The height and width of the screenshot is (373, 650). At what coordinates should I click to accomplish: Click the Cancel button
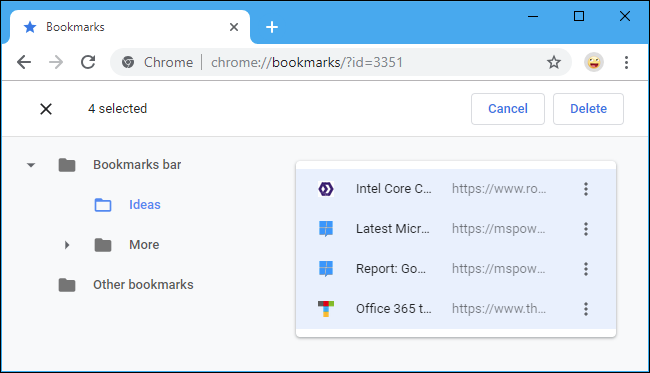click(508, 109)
